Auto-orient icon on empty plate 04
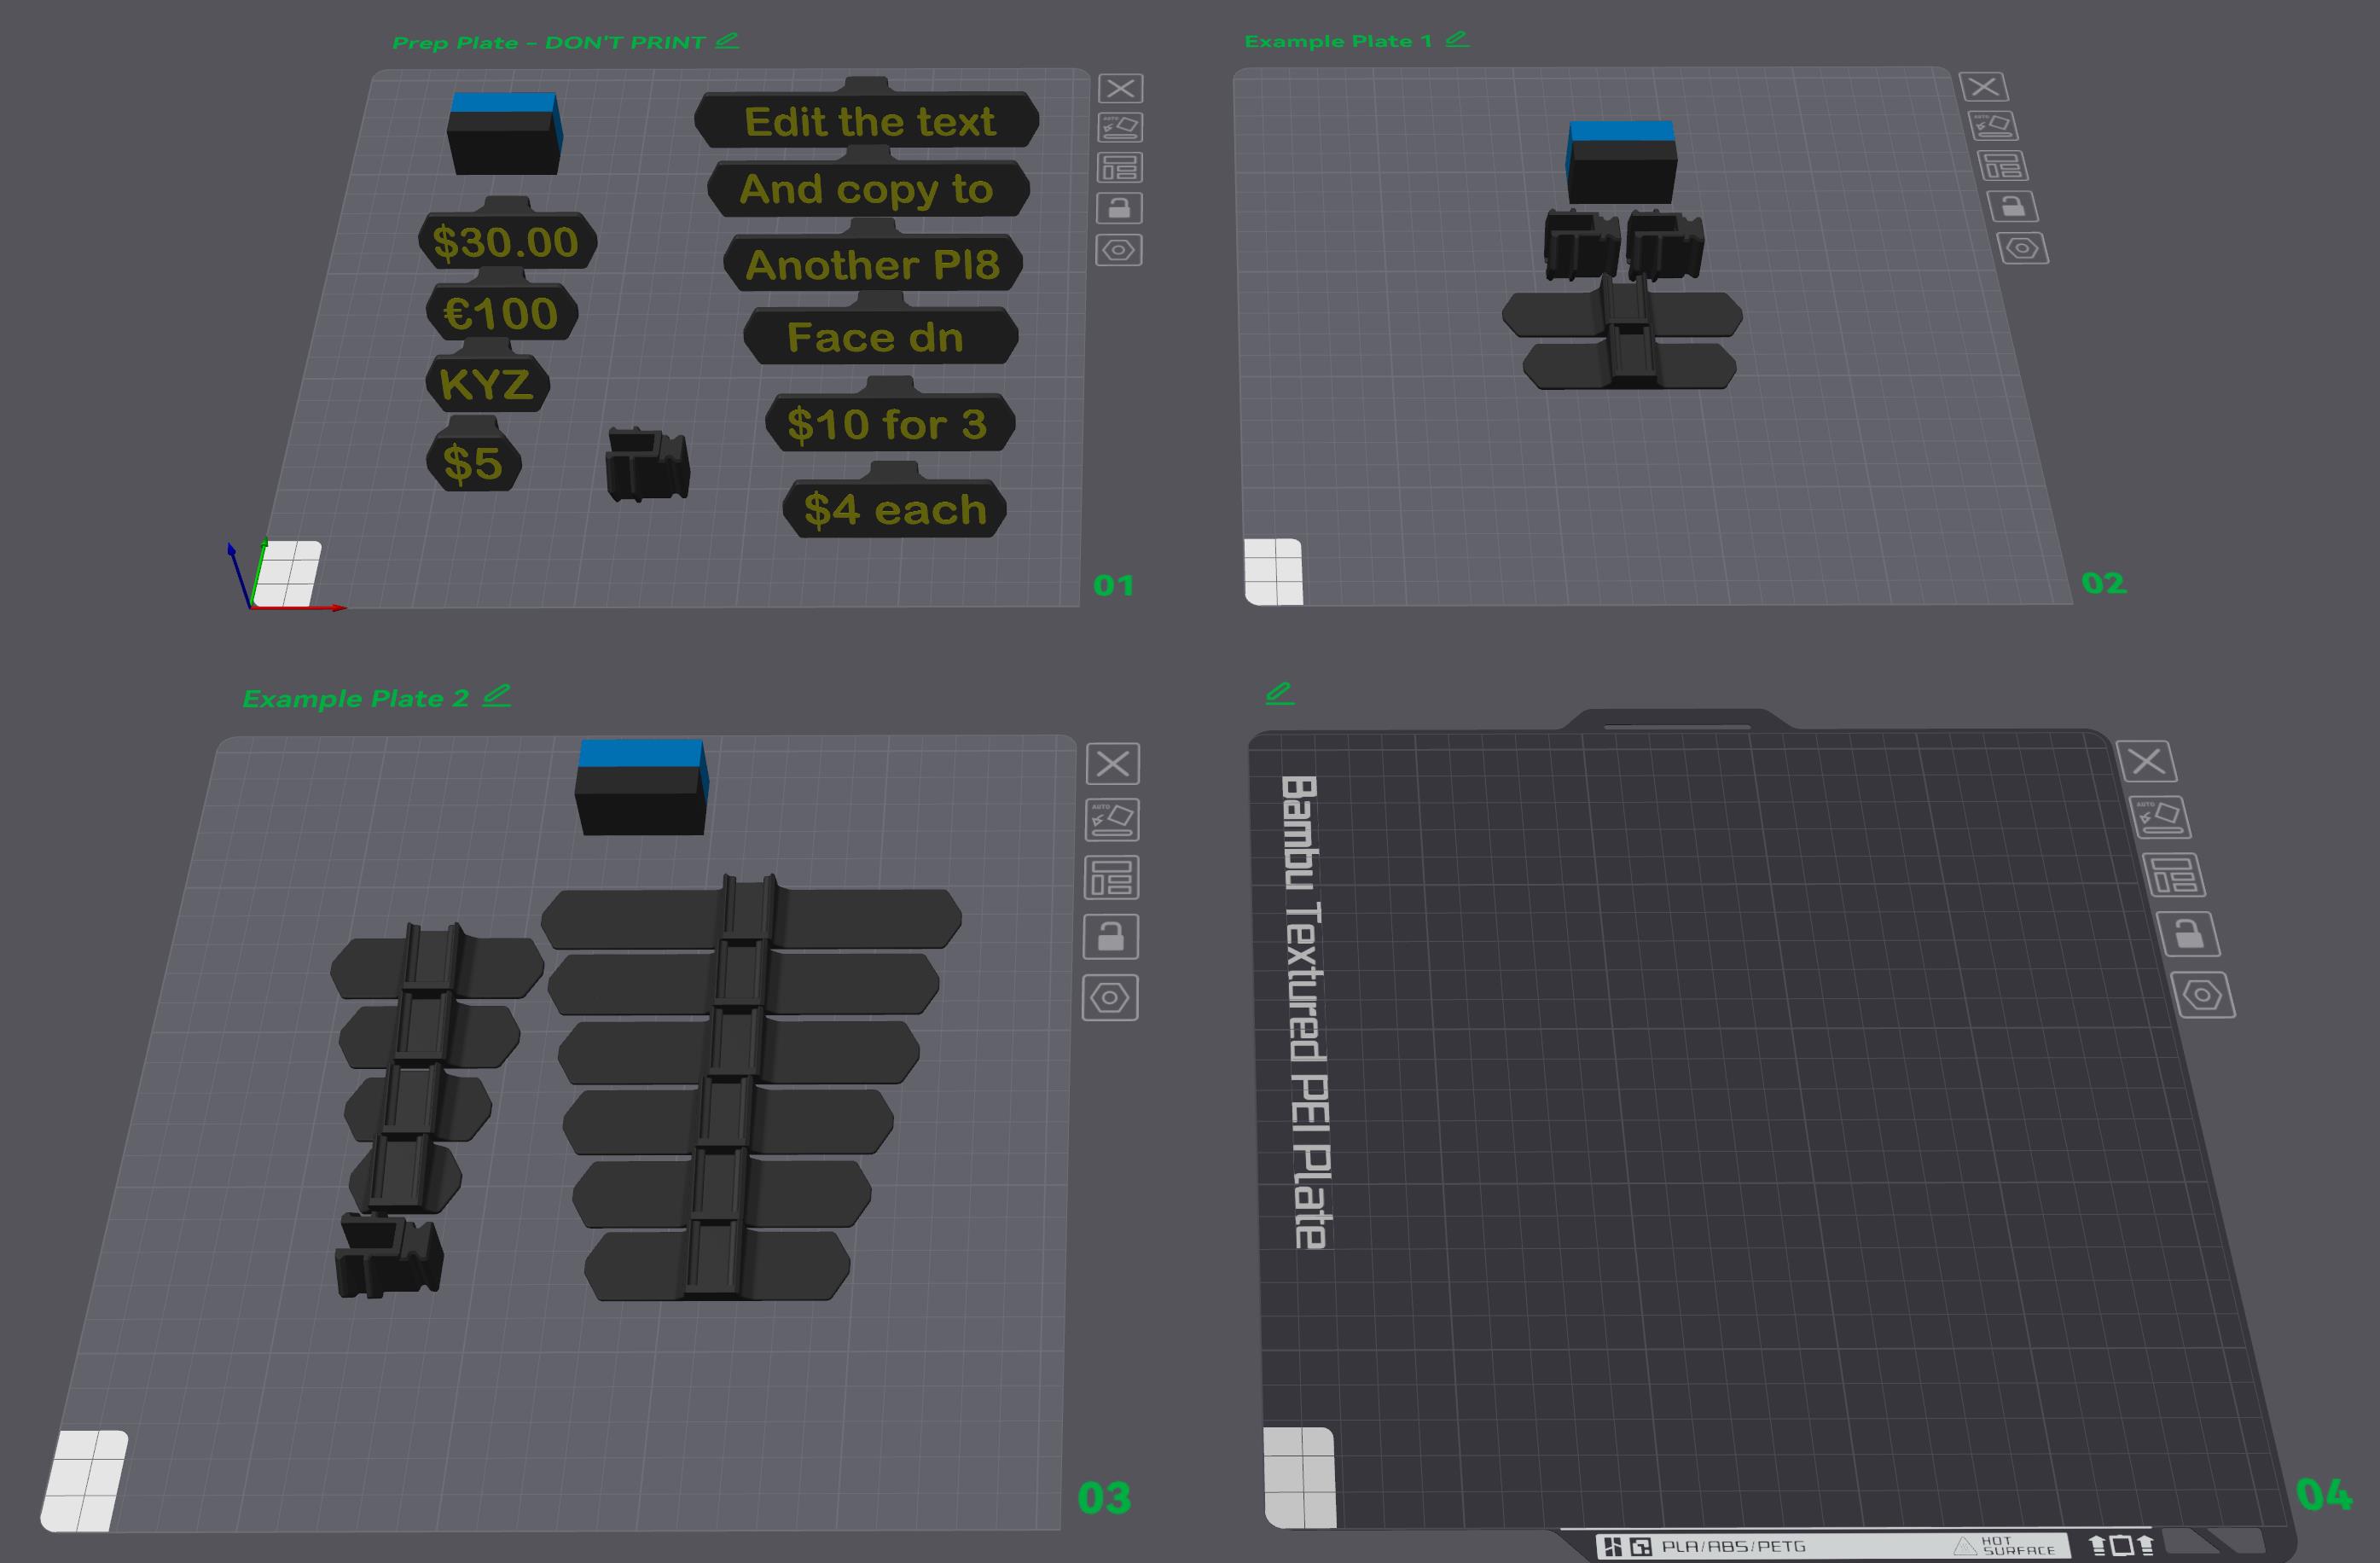The image size is (2380, 1563). point(2160,817)
